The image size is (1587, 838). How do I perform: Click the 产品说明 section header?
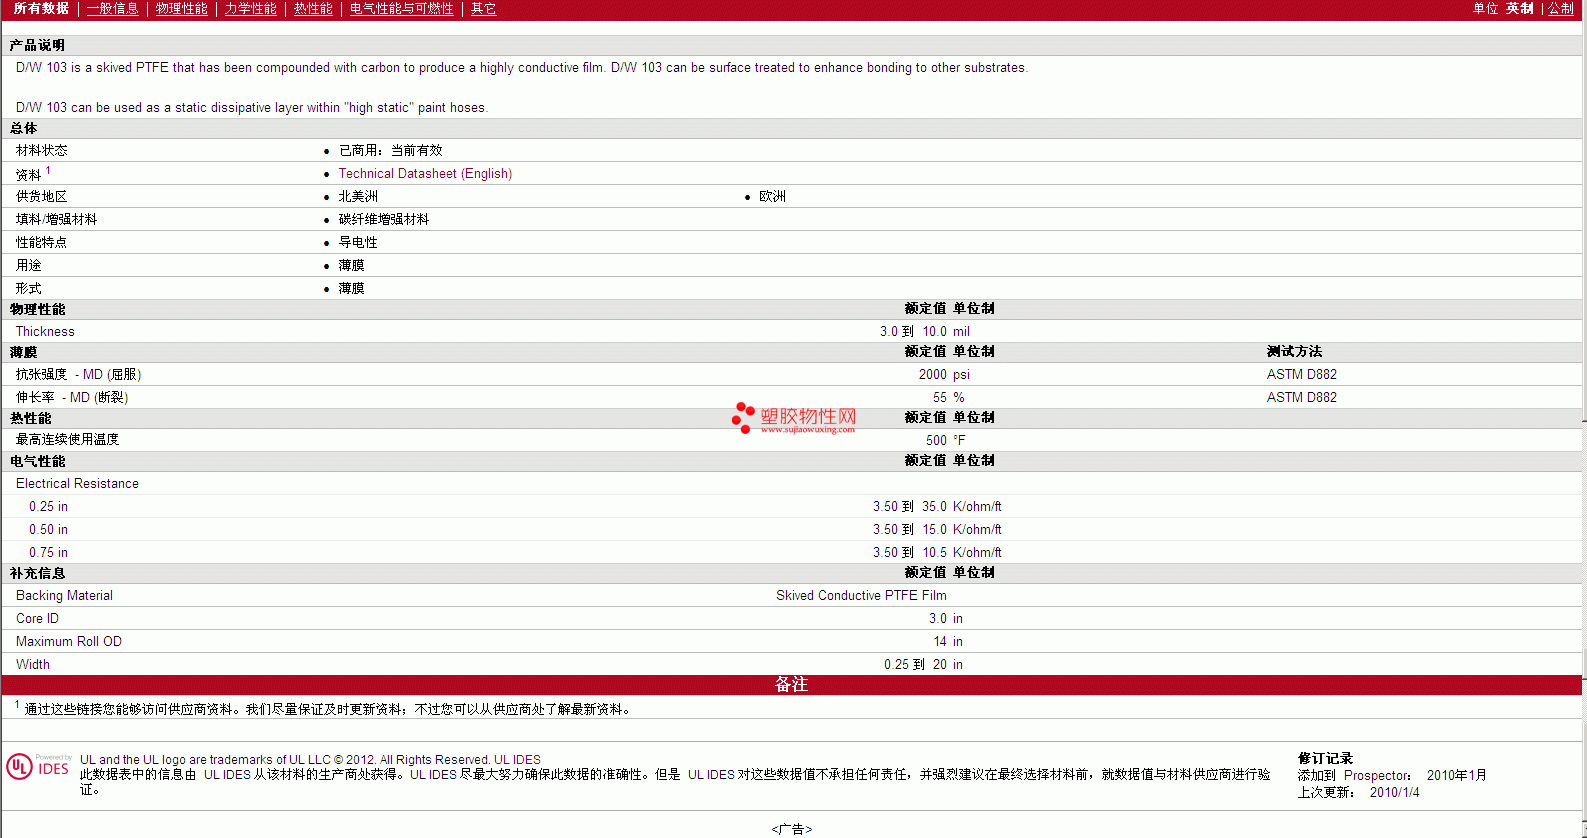[37, 46]
